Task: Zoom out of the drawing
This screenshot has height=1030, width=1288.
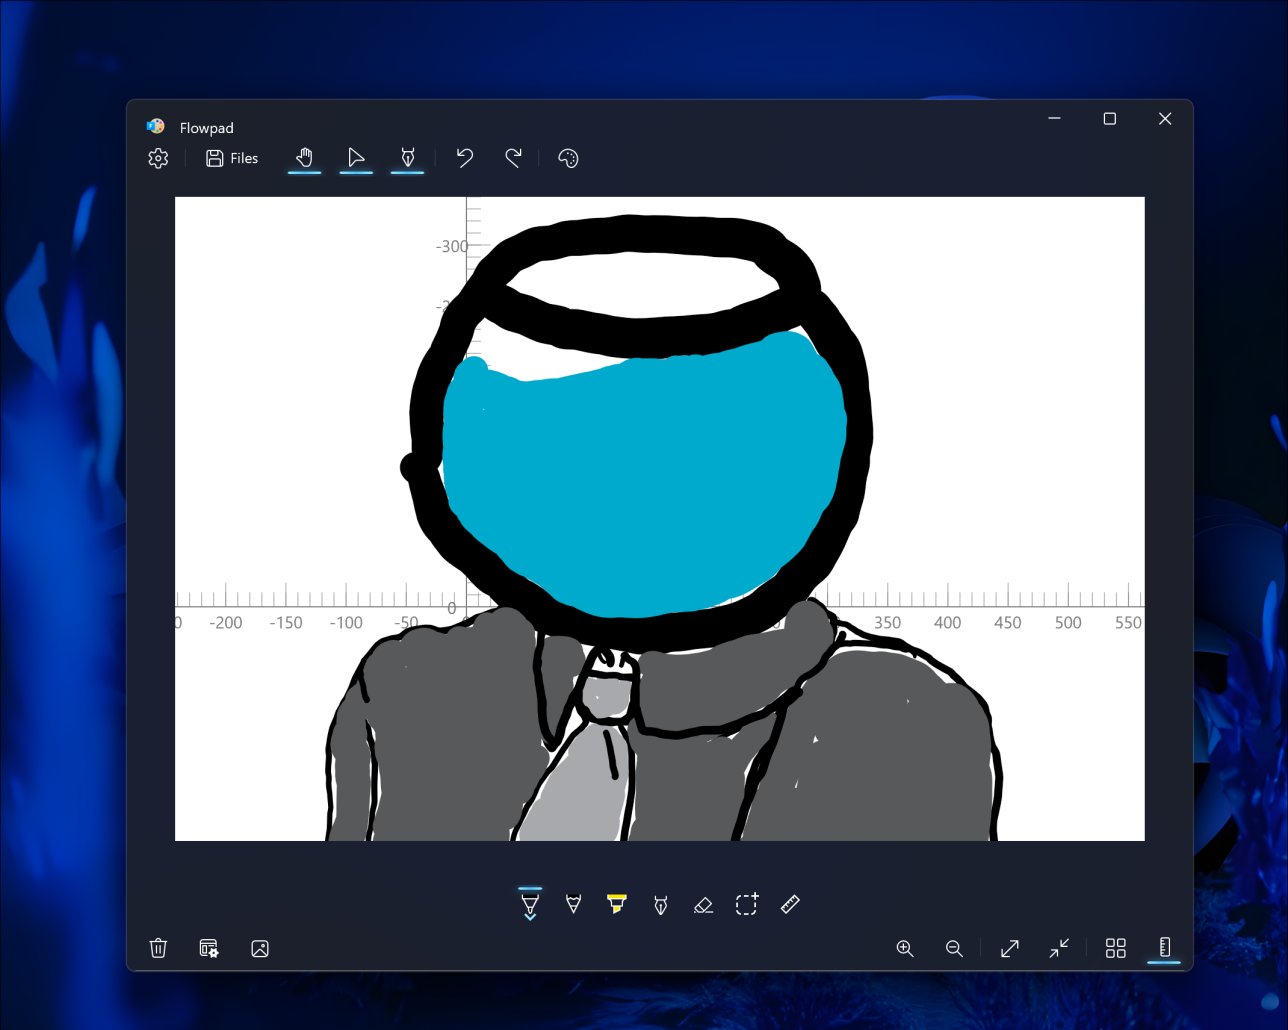Action: tap(954, 948)
